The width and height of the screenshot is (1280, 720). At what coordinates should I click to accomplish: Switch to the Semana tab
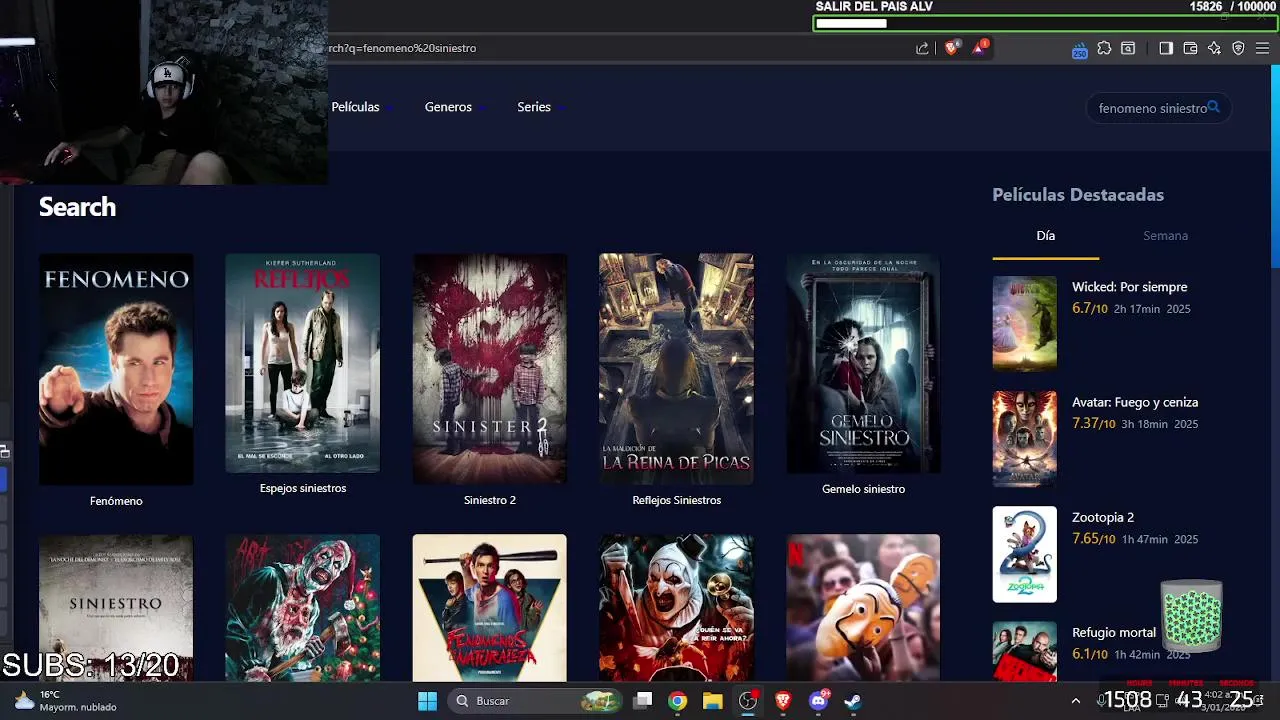(x=1165, y=236)
